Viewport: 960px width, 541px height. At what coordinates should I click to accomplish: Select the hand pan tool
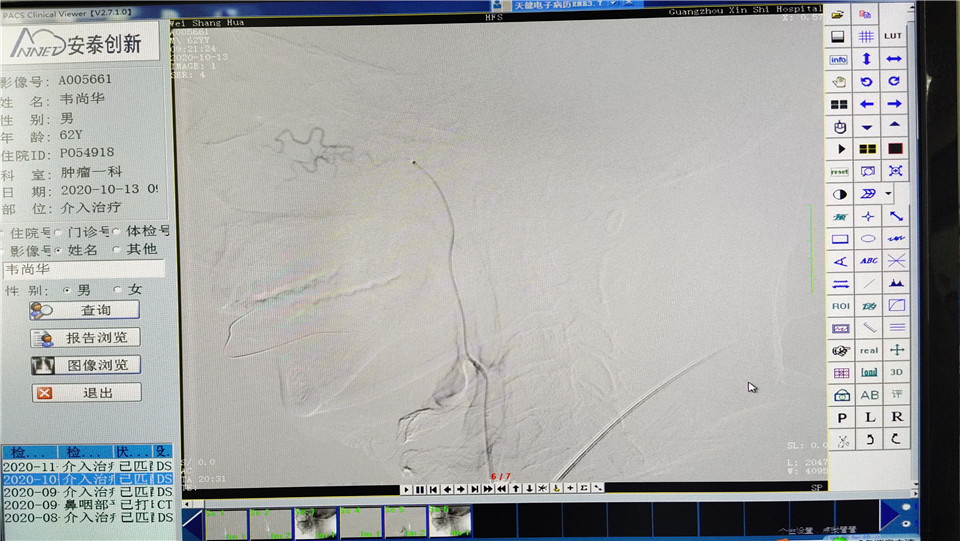tap(839, 81)
